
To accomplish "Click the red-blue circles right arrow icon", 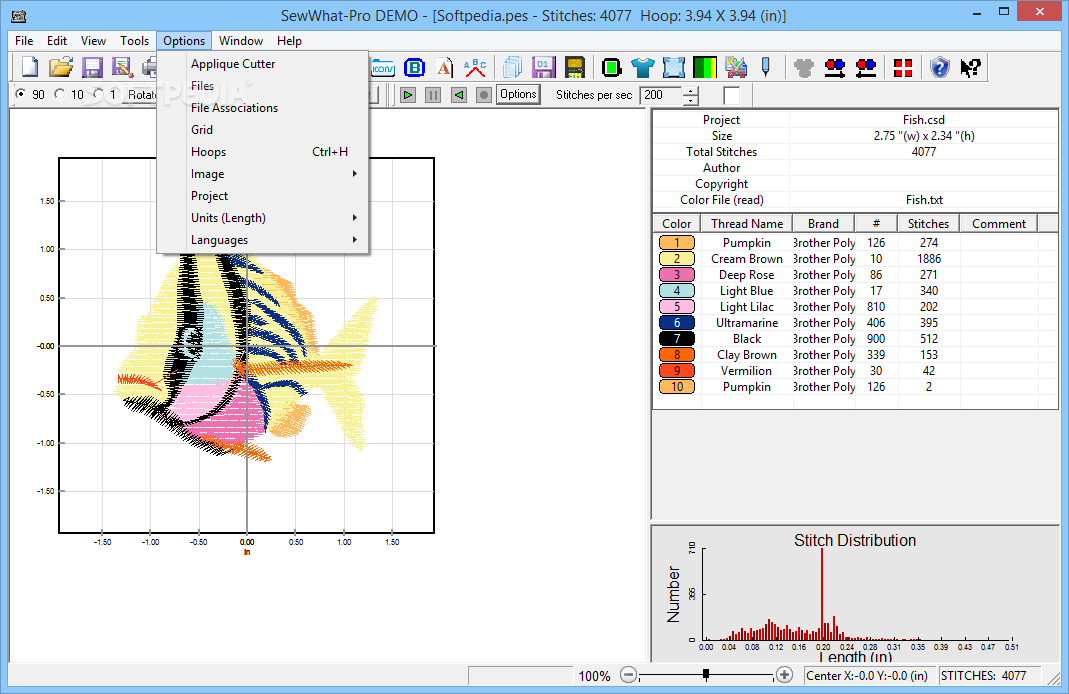I will pos(835,67).
